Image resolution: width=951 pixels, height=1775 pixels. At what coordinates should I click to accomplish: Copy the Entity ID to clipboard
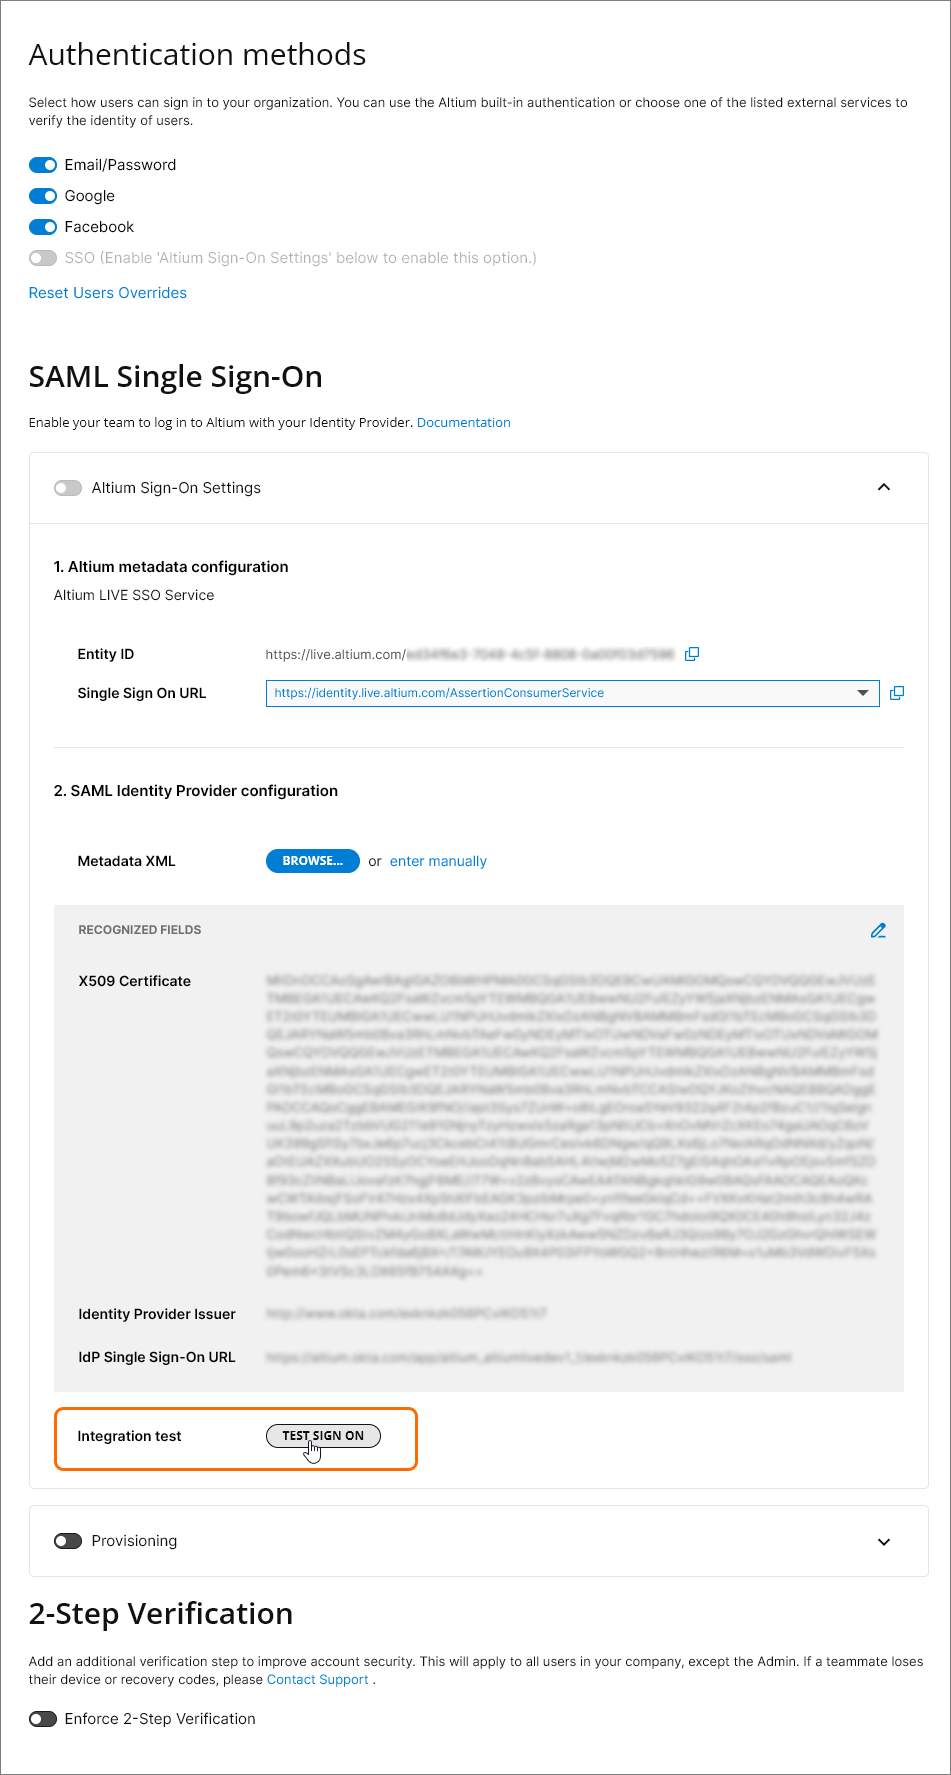(692, 654)
